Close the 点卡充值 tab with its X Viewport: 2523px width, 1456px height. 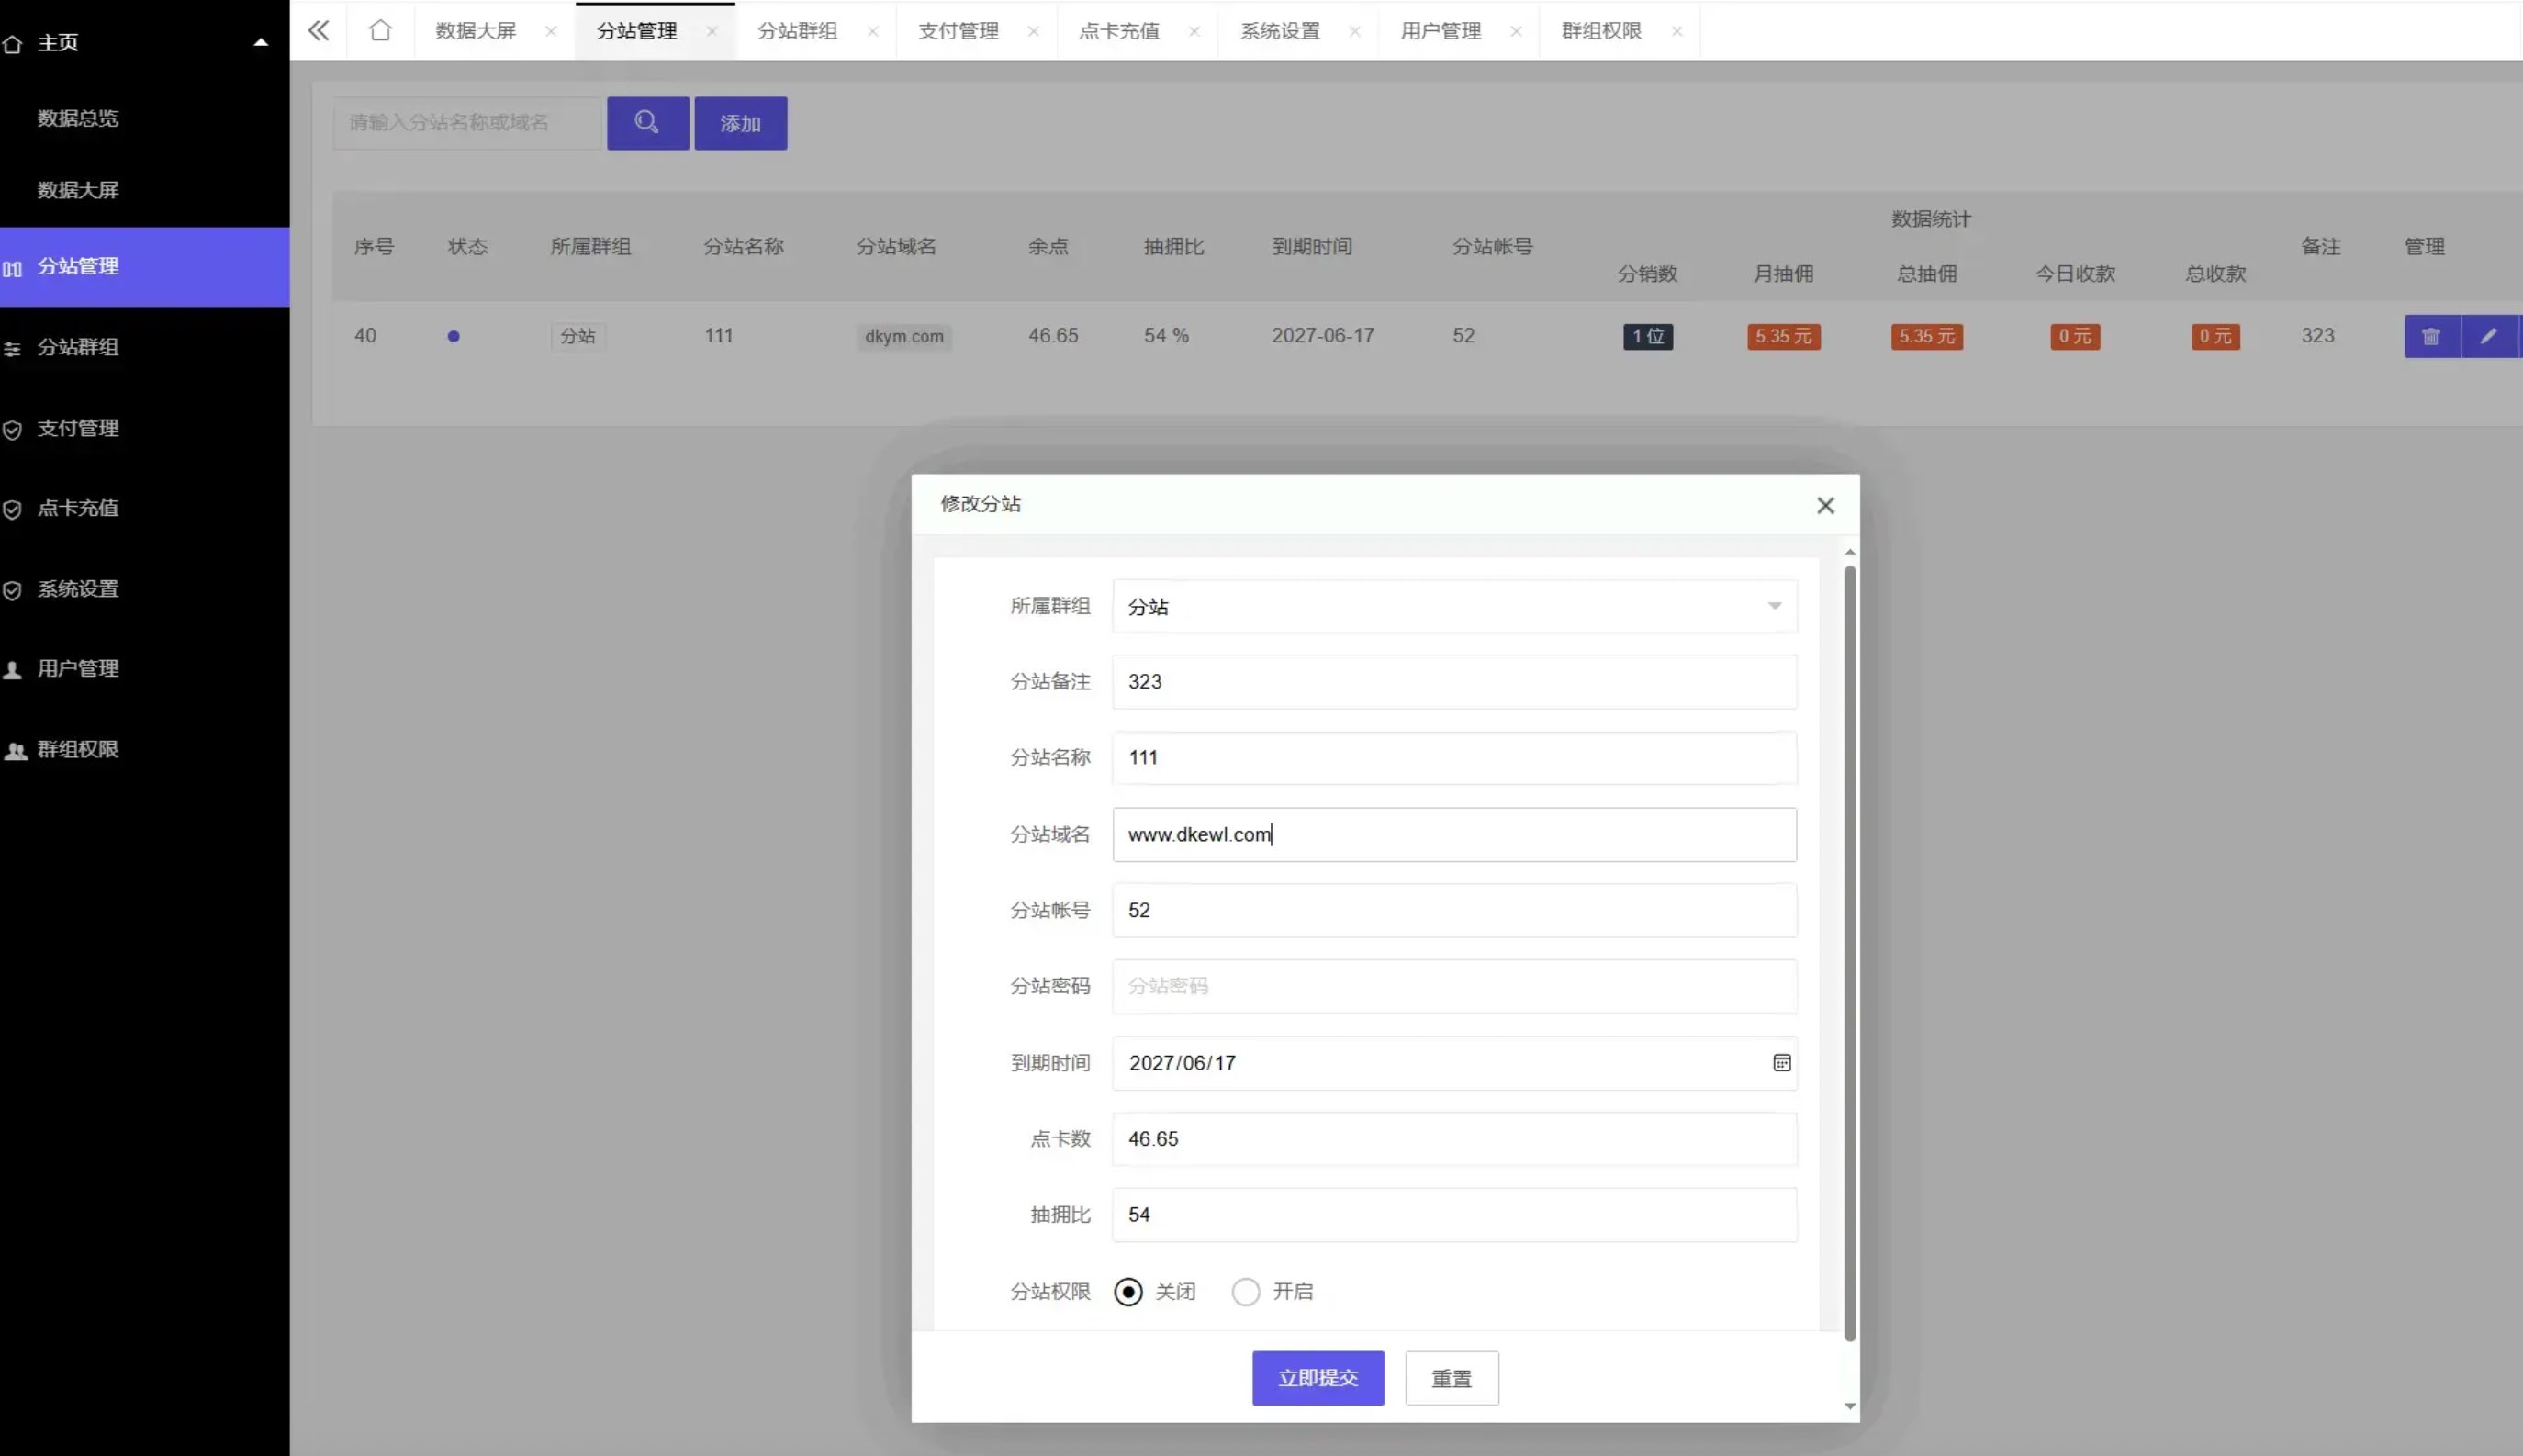(1194, 32)
